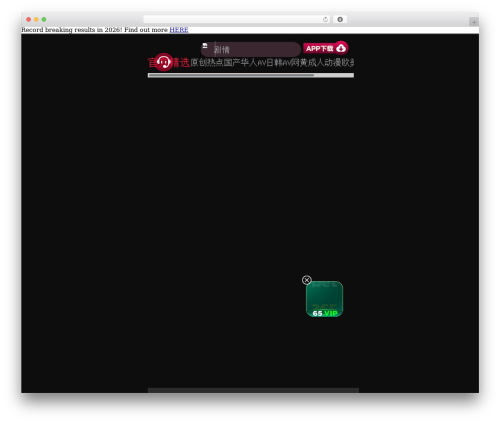This screenshot has height=423, width=500.
Task: Close the floating 65.VIP ad with the X
Action: click(307, 280)
